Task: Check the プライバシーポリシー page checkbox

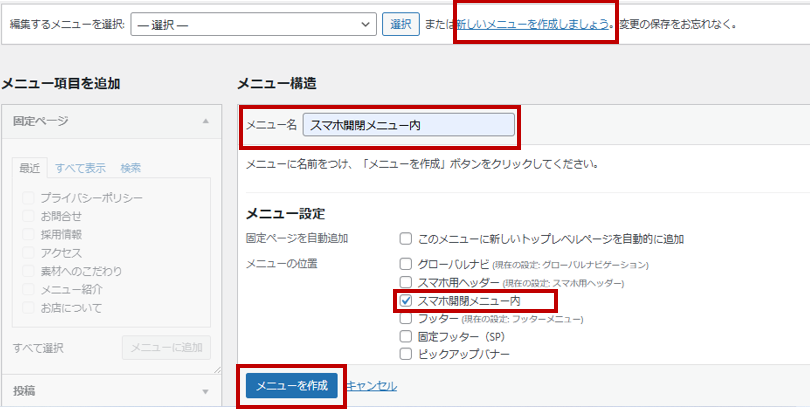Action: pyautogui.click(x=29, y=198)
